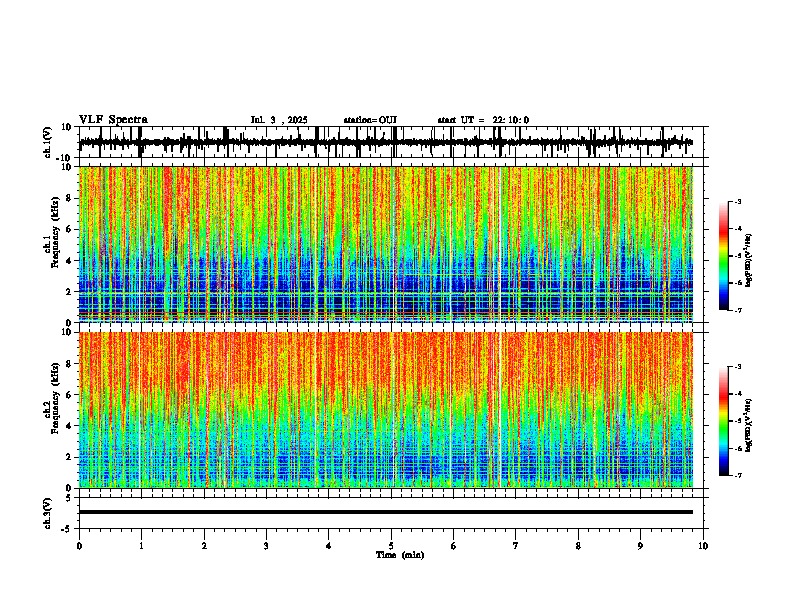792x612 pixels.
Task: Click the ch.2 color bar log(PSD) label
Action: [x=749, y=426]
